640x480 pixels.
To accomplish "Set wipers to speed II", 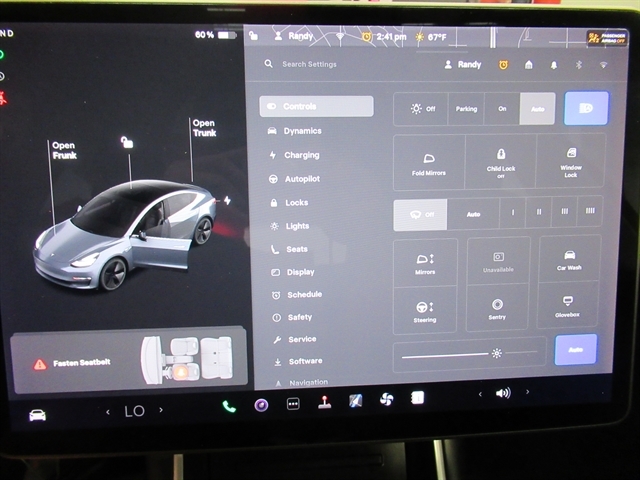I will point(539,212).
